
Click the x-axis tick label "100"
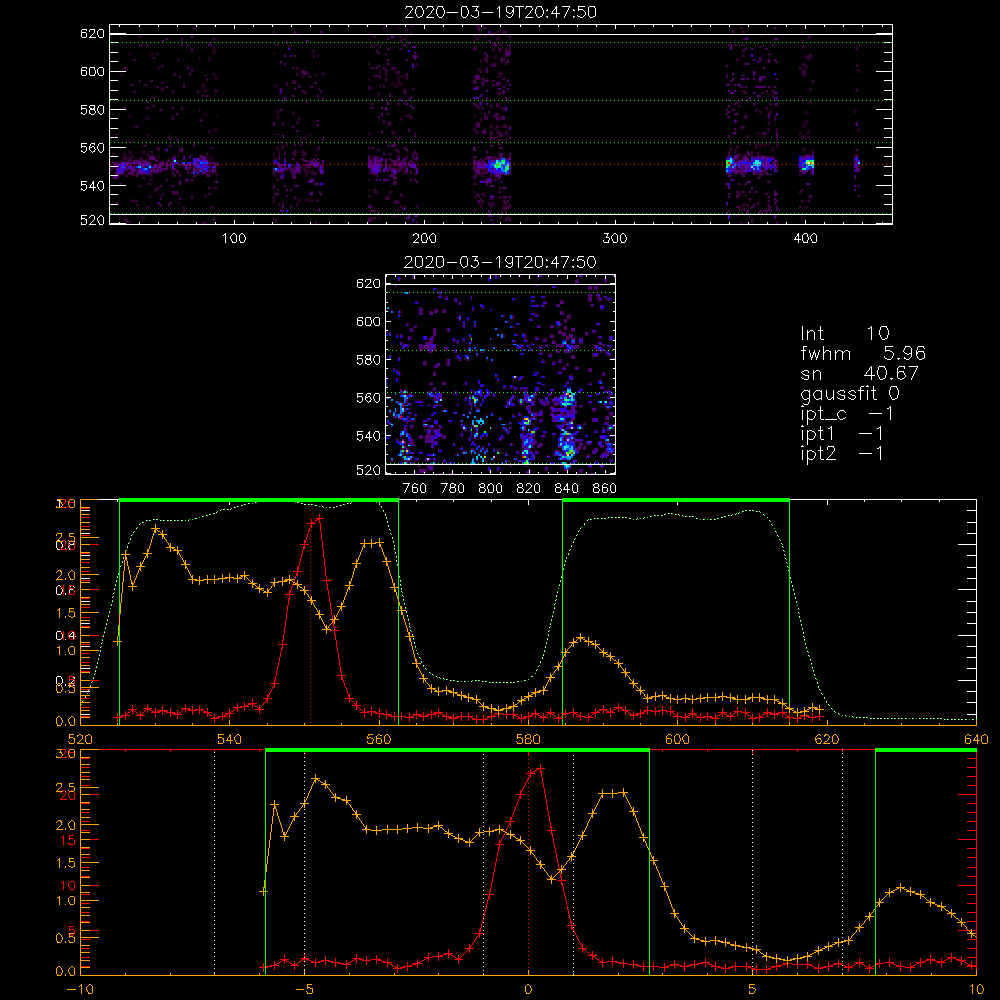tap(234, 239)
